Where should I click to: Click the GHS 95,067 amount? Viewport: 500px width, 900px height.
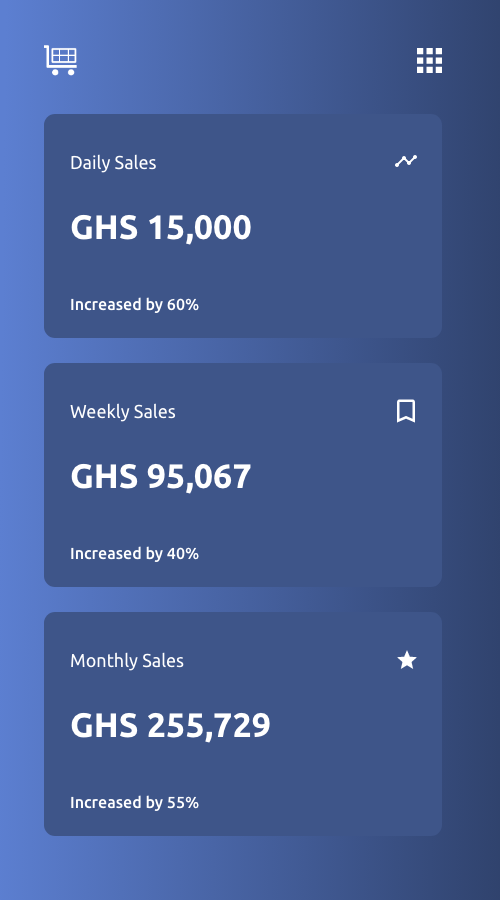pos(161,476)
